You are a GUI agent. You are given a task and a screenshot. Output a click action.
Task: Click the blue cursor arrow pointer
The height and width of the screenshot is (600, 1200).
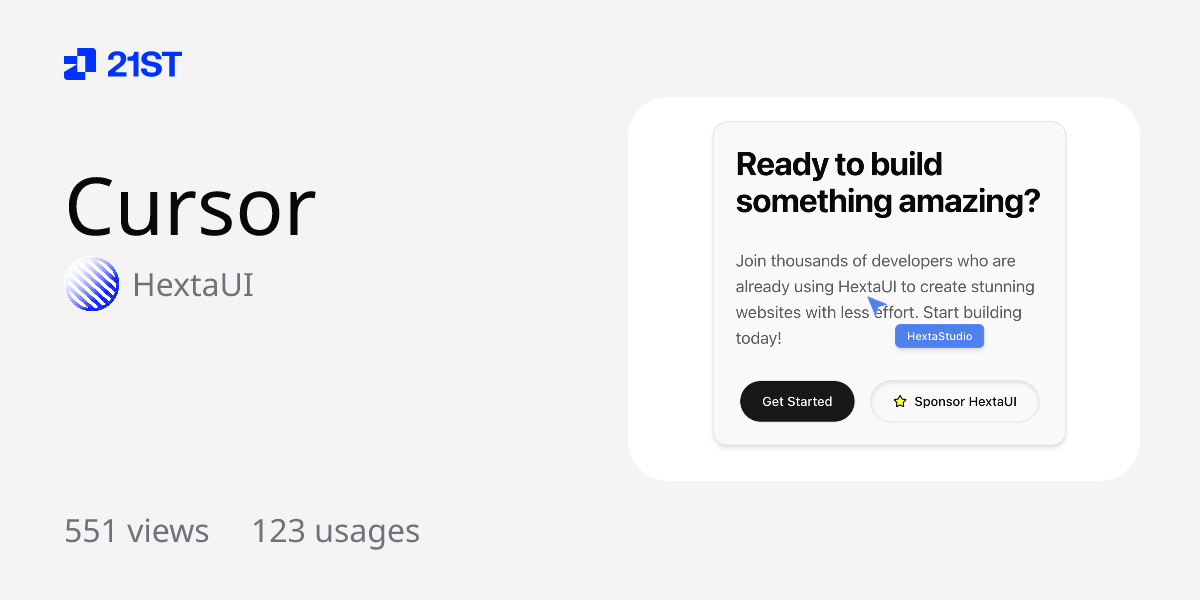pos(876,305)
